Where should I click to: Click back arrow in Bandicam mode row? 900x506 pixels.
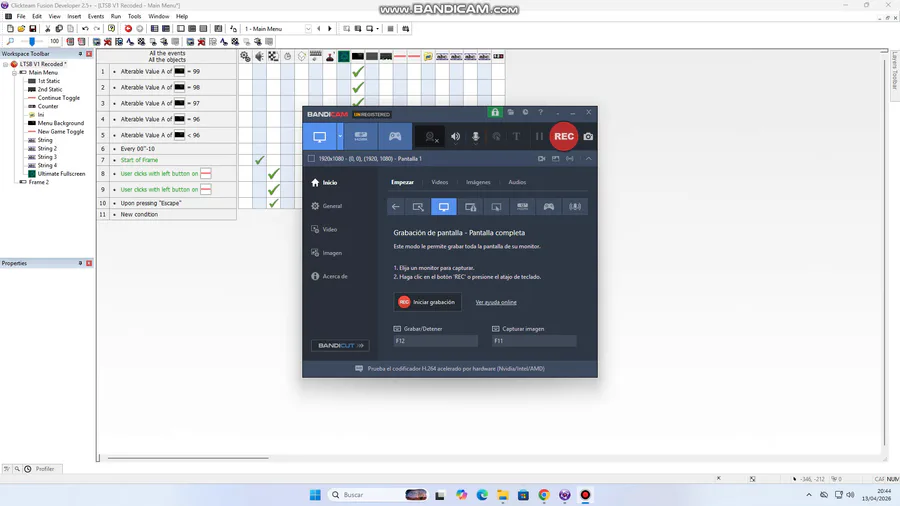(x=395, y=207)
